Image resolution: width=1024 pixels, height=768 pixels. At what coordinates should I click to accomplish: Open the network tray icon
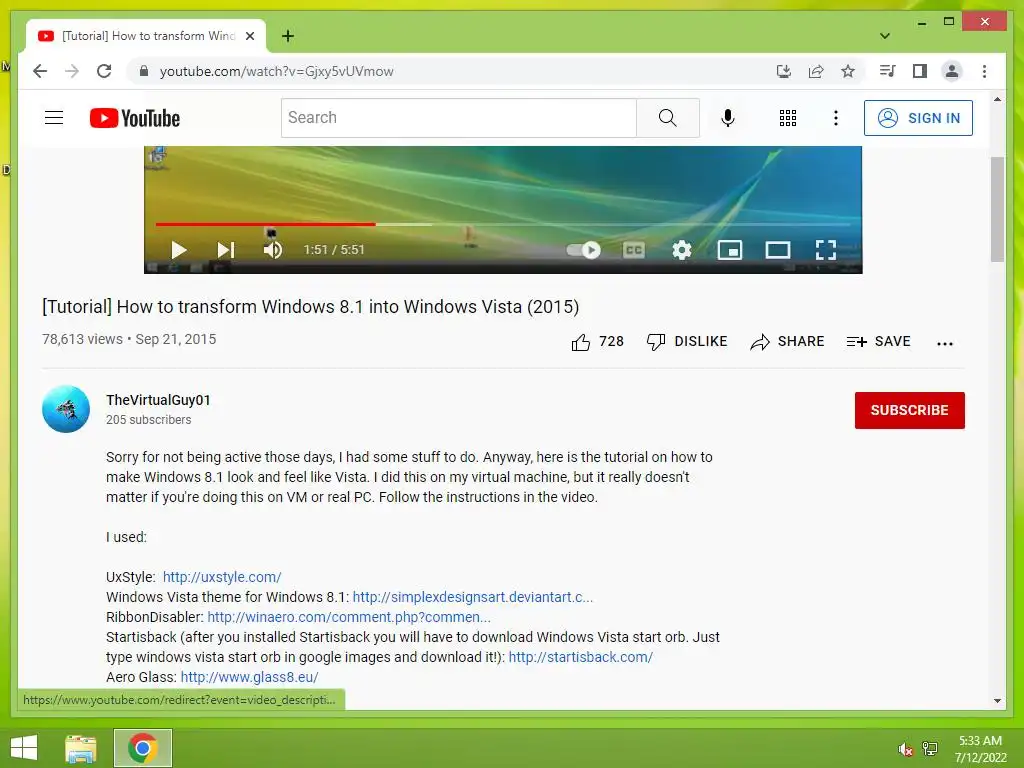930,749
